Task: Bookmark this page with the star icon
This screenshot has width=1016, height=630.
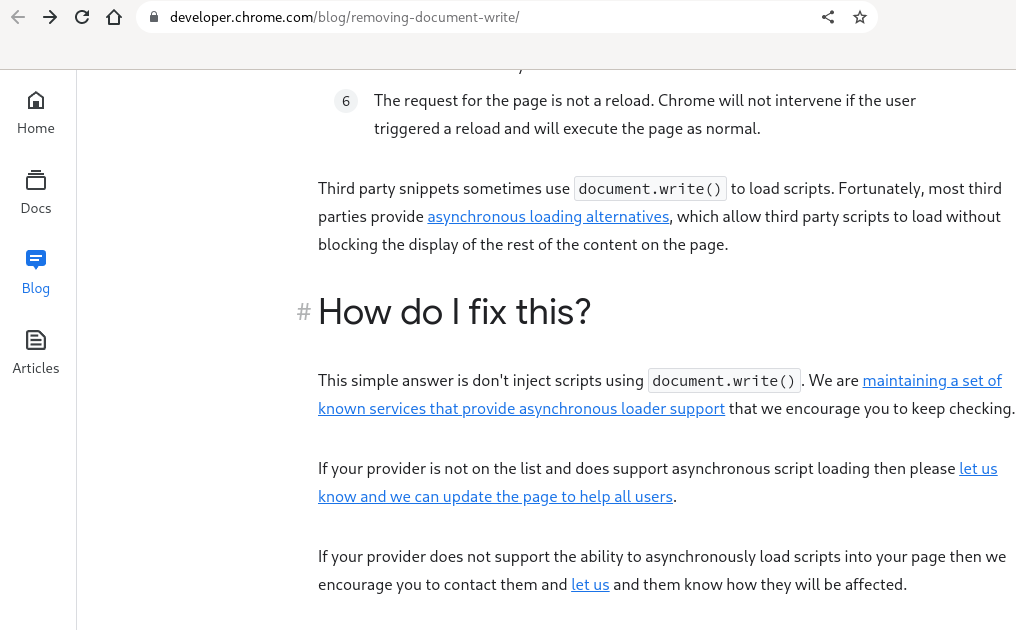Action: tap(859, 16)
